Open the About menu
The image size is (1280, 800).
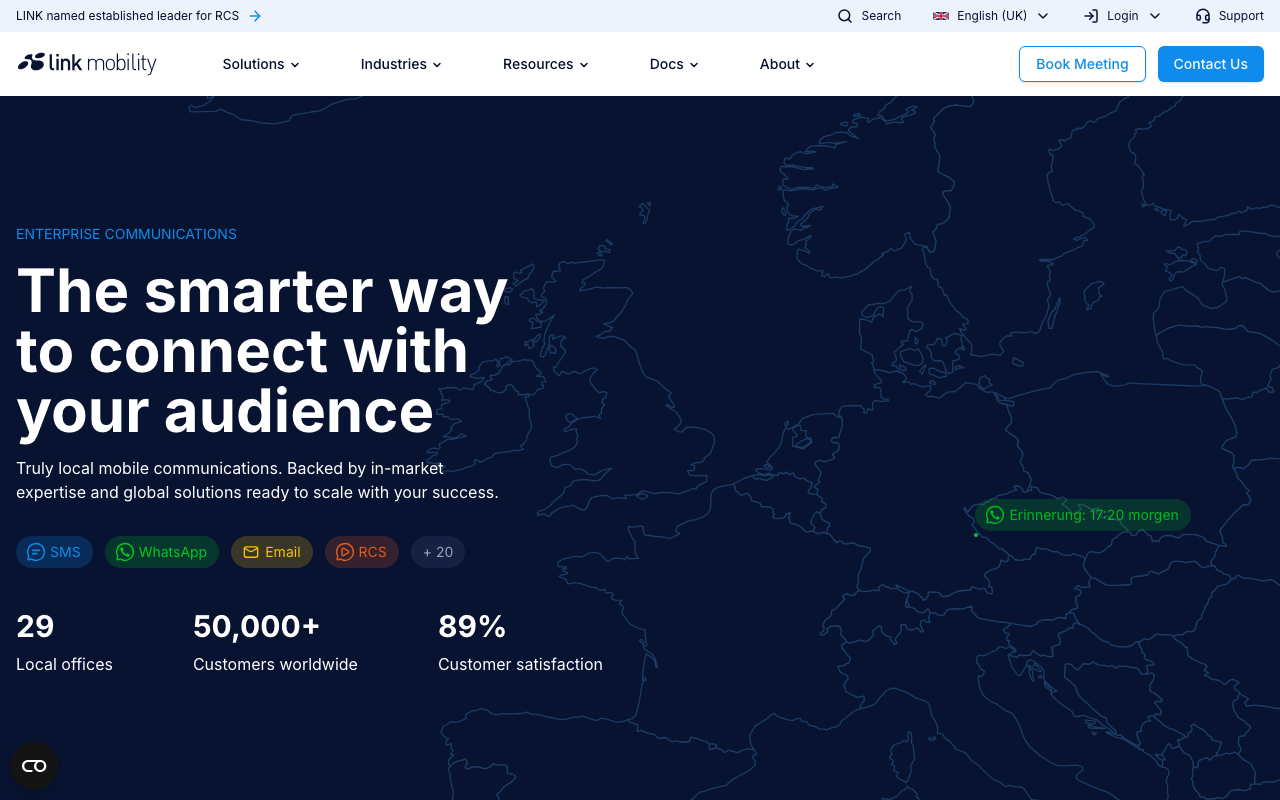[787, 64]
